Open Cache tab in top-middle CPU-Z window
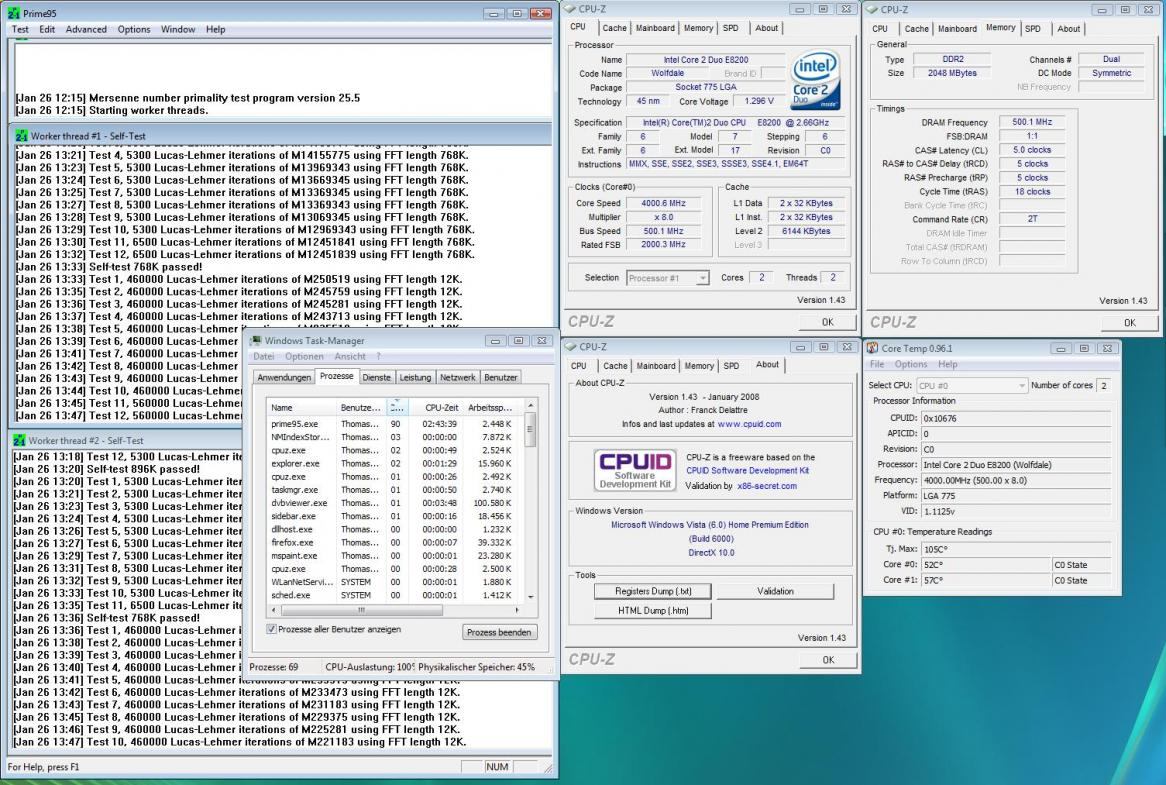 (x=614, y=28)
